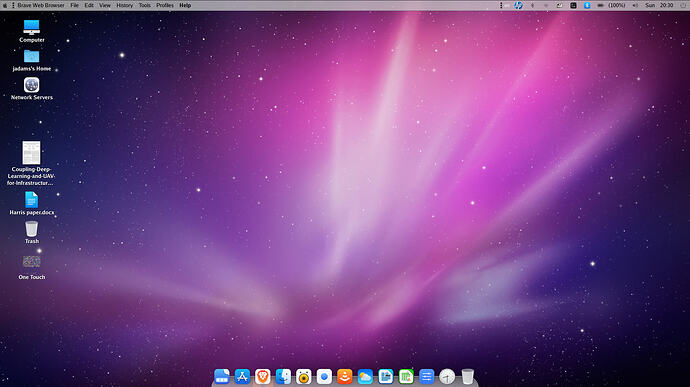Open jadams's Home folder icon
690x387 pixels.
[32, 56]
